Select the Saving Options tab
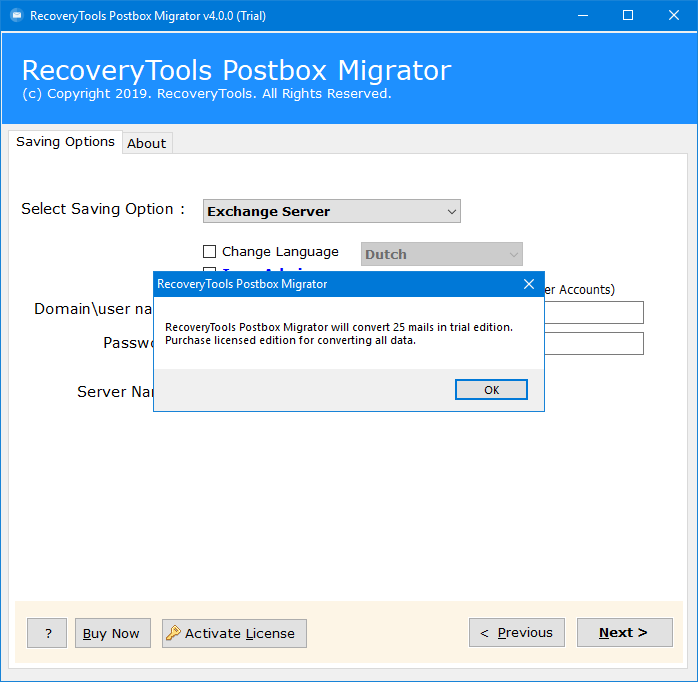This screenshot has width=698, height=682. pos(65,142)
